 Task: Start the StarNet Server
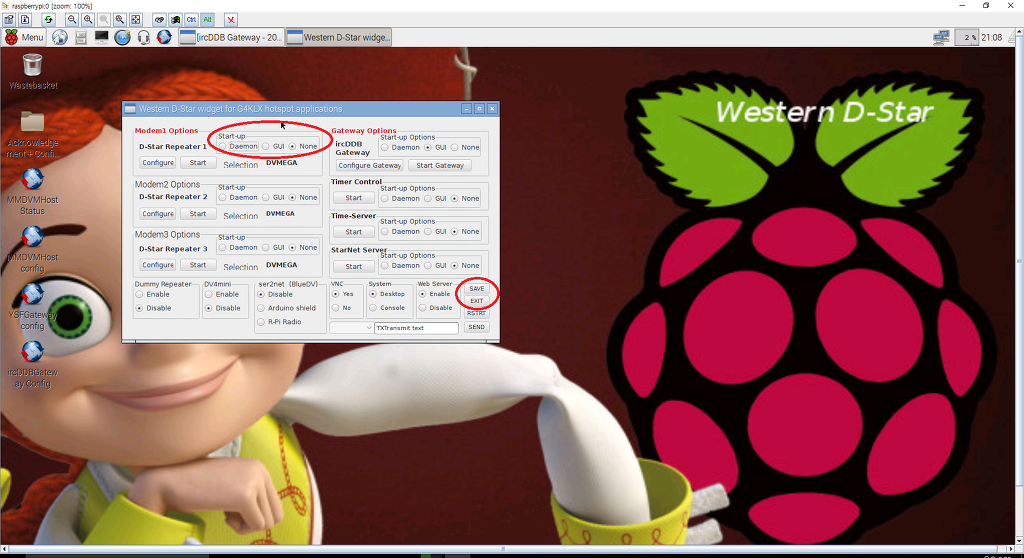coord(353,267)
